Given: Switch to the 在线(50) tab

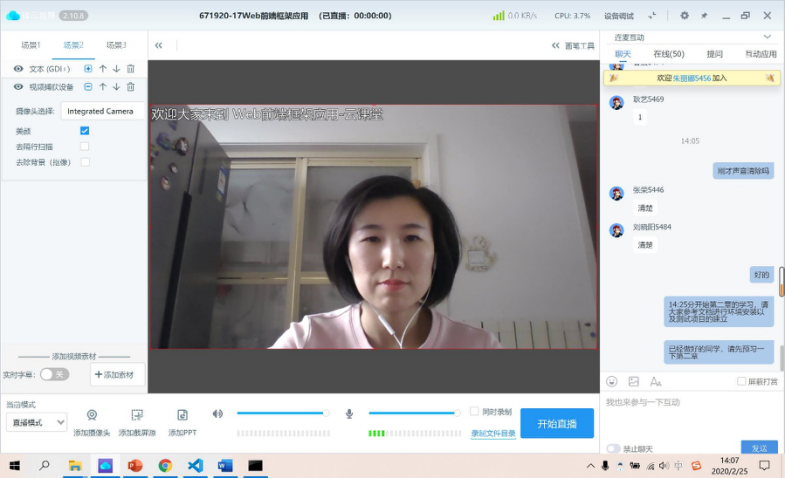Looking at the screenshot, I should pos(668,54).
